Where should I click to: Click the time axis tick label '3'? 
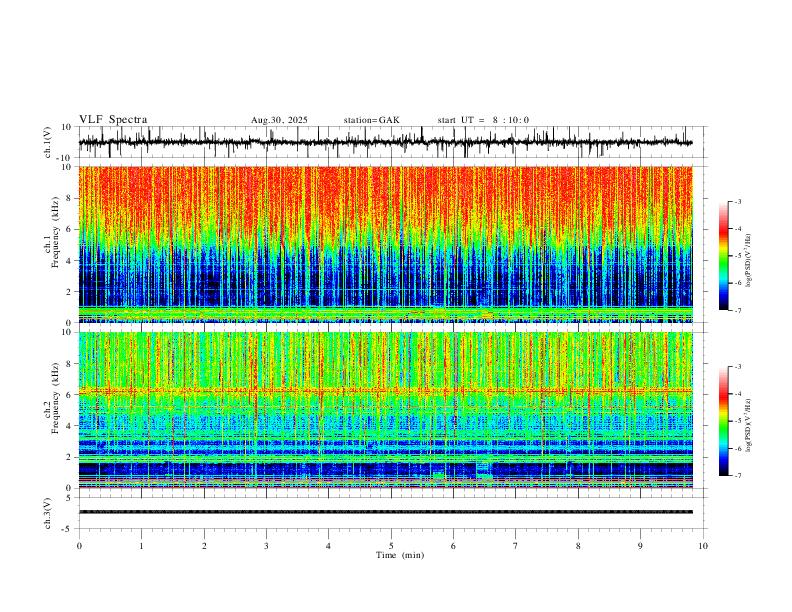point(266,546)
